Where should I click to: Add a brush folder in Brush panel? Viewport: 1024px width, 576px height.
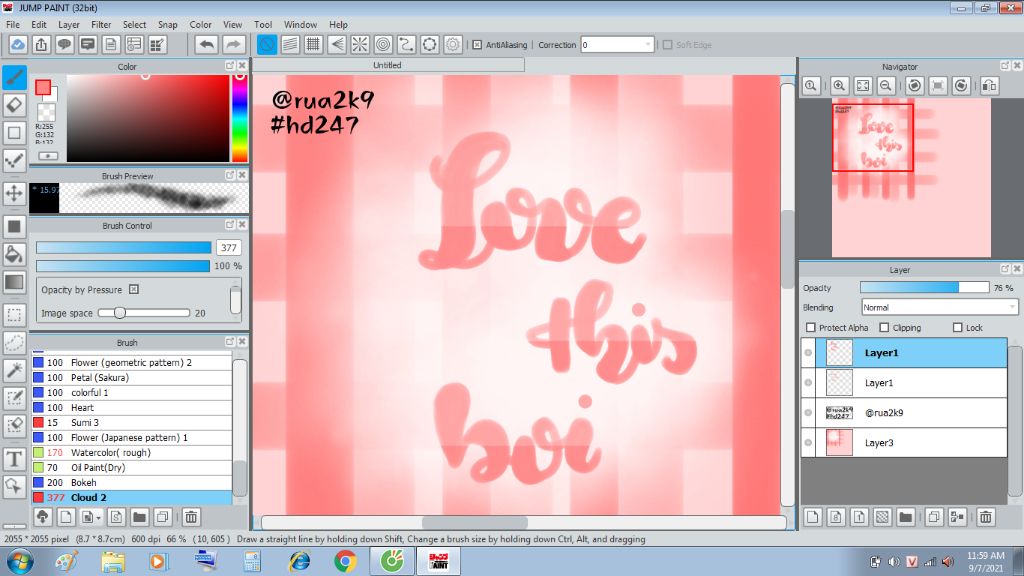[139, 517]
